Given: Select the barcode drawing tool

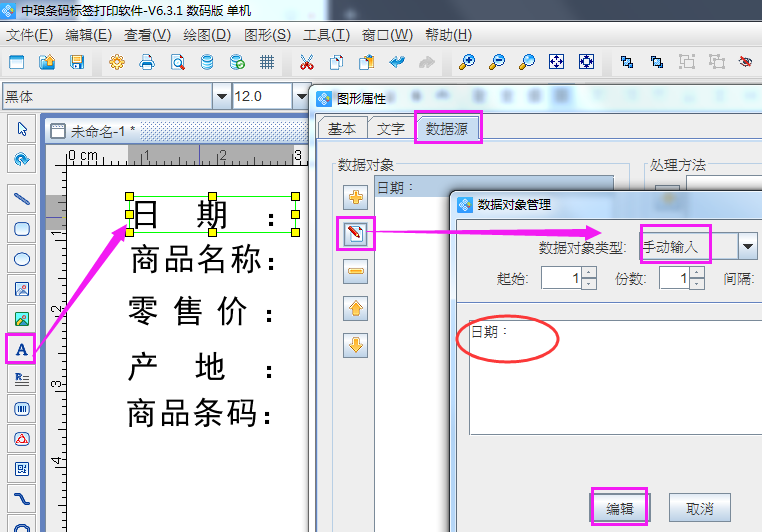Looking at the screenshot, I should [22, 409].
